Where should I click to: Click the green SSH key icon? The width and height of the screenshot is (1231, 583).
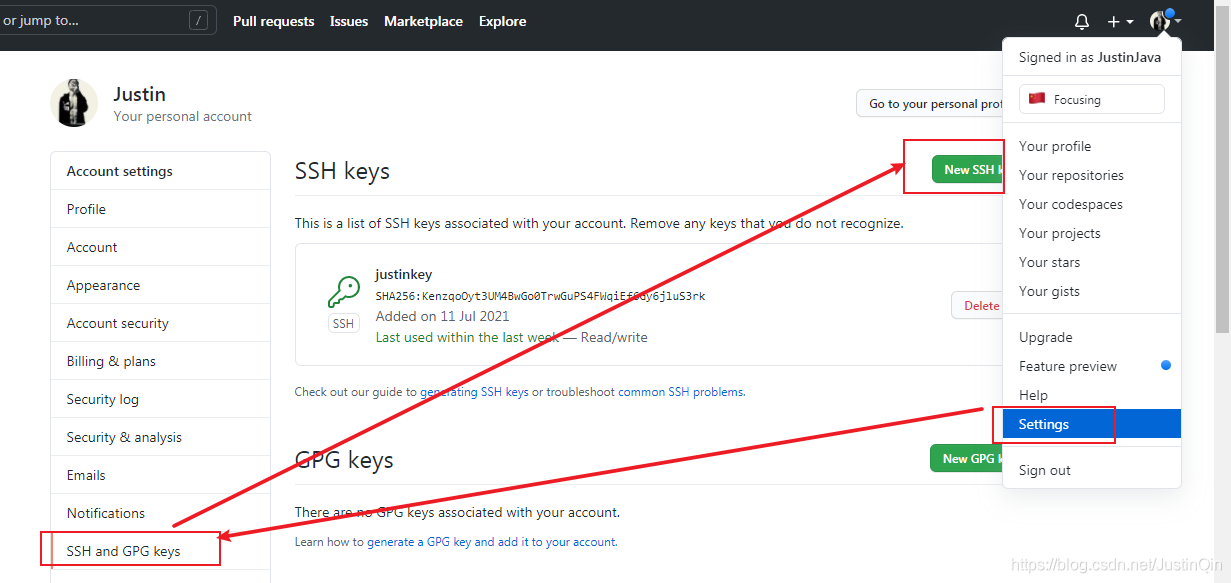coord(344,292)
